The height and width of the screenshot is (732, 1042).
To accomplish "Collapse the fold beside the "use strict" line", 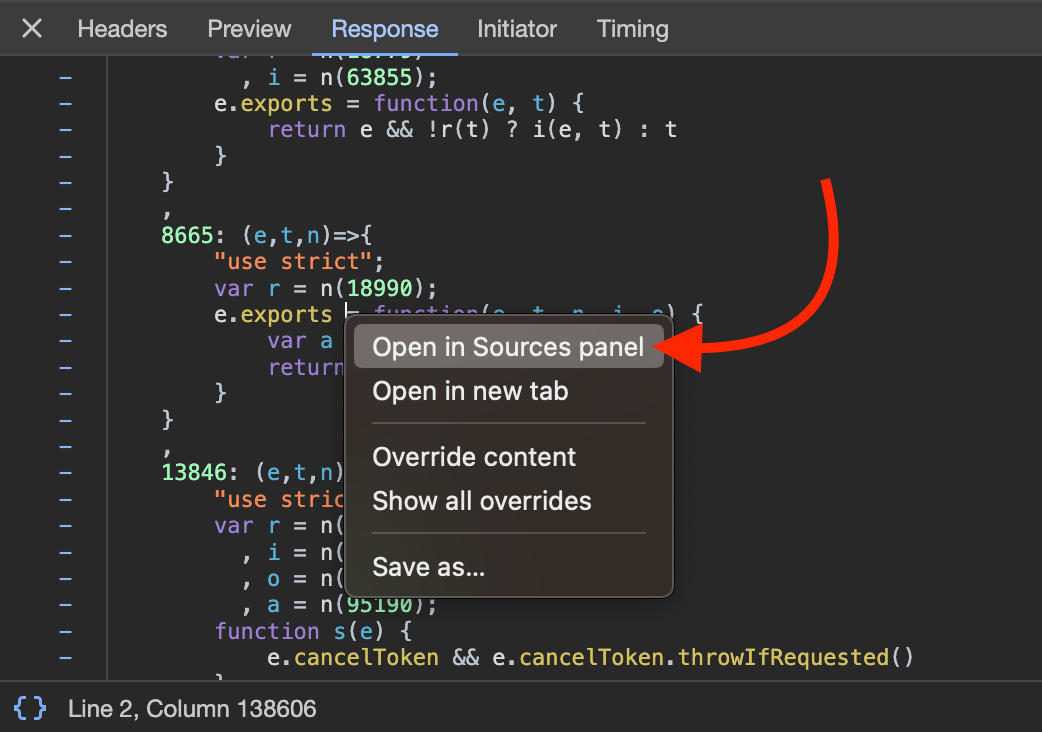I will 65,261.
